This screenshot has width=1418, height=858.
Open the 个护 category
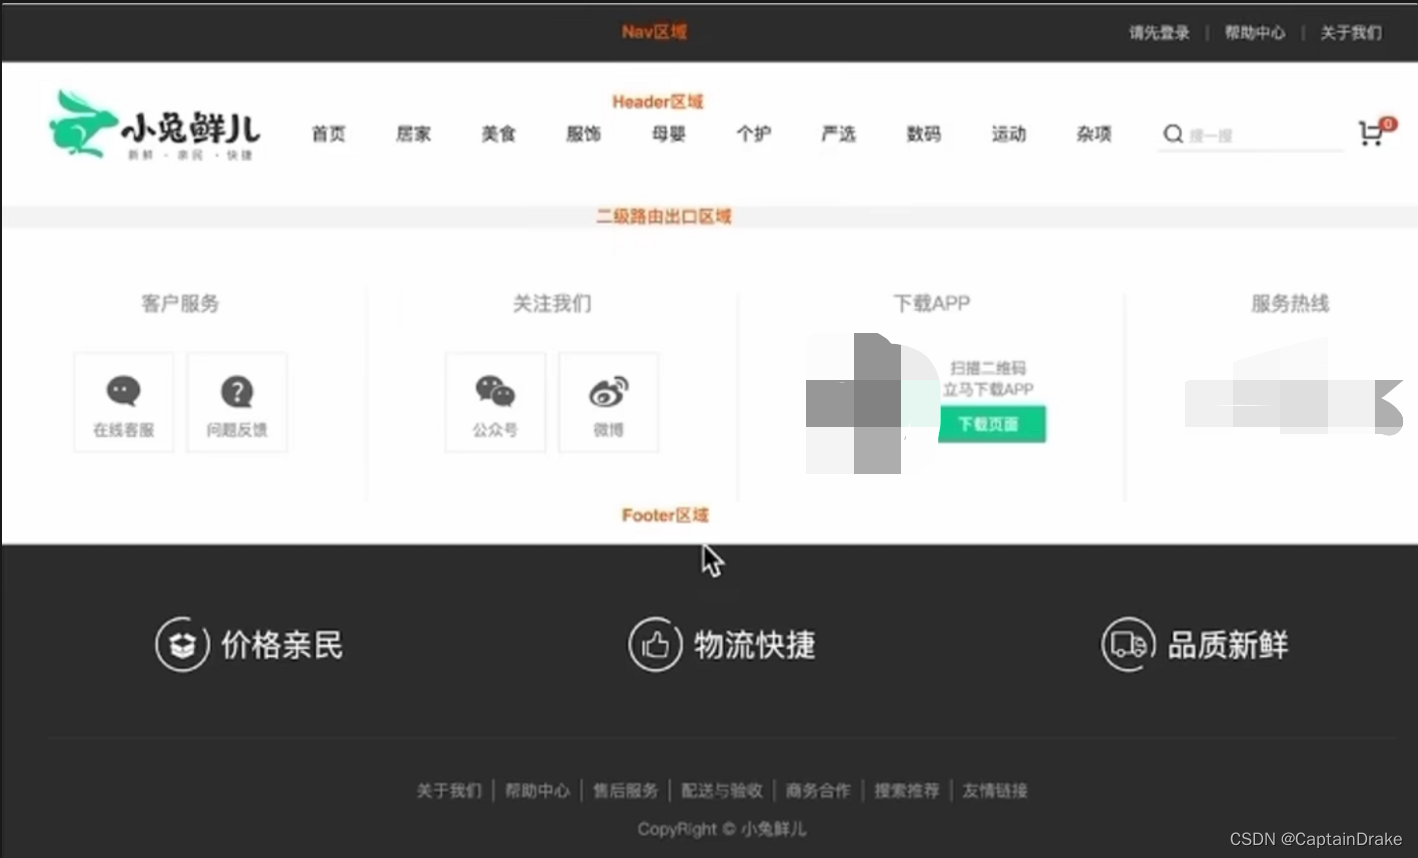click(x=753, y=134)
